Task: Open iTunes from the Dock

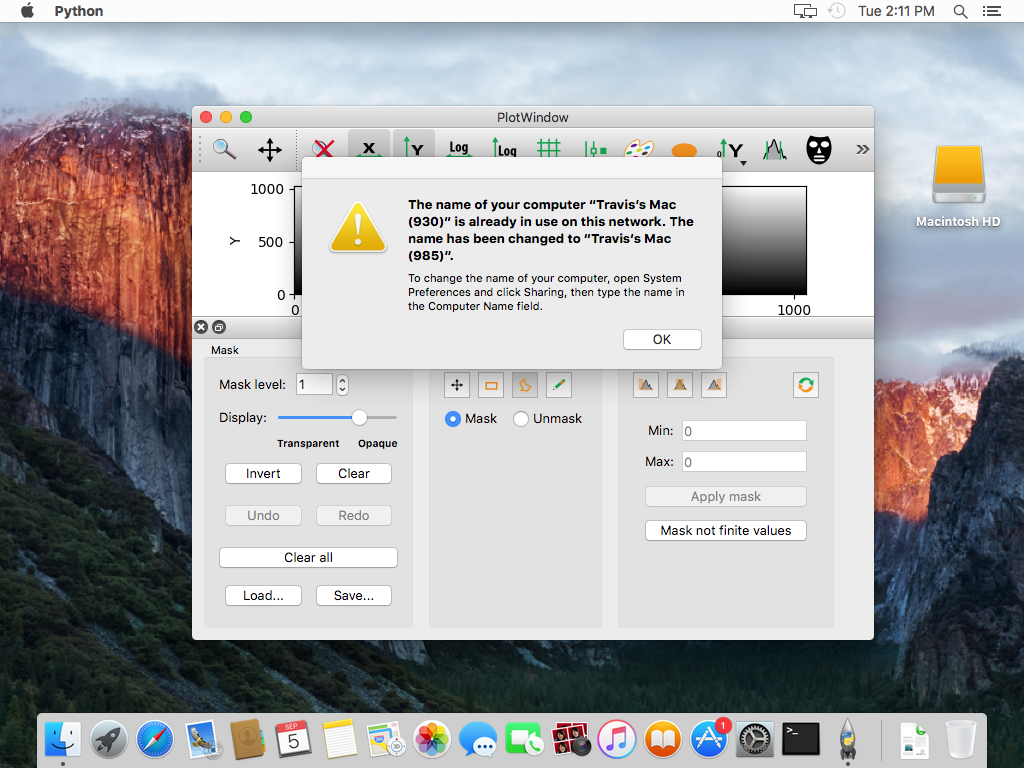Action: pos(616,739)
